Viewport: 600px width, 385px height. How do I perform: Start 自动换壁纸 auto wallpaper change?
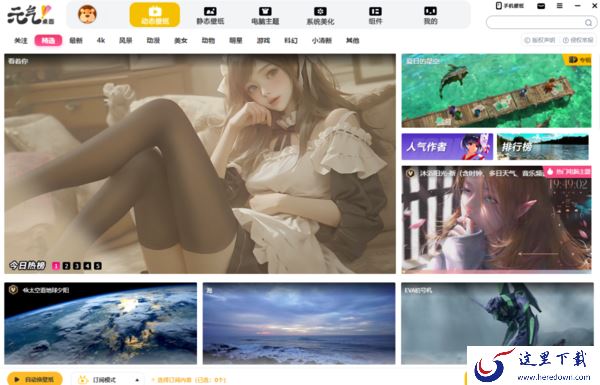click(35, 379)
